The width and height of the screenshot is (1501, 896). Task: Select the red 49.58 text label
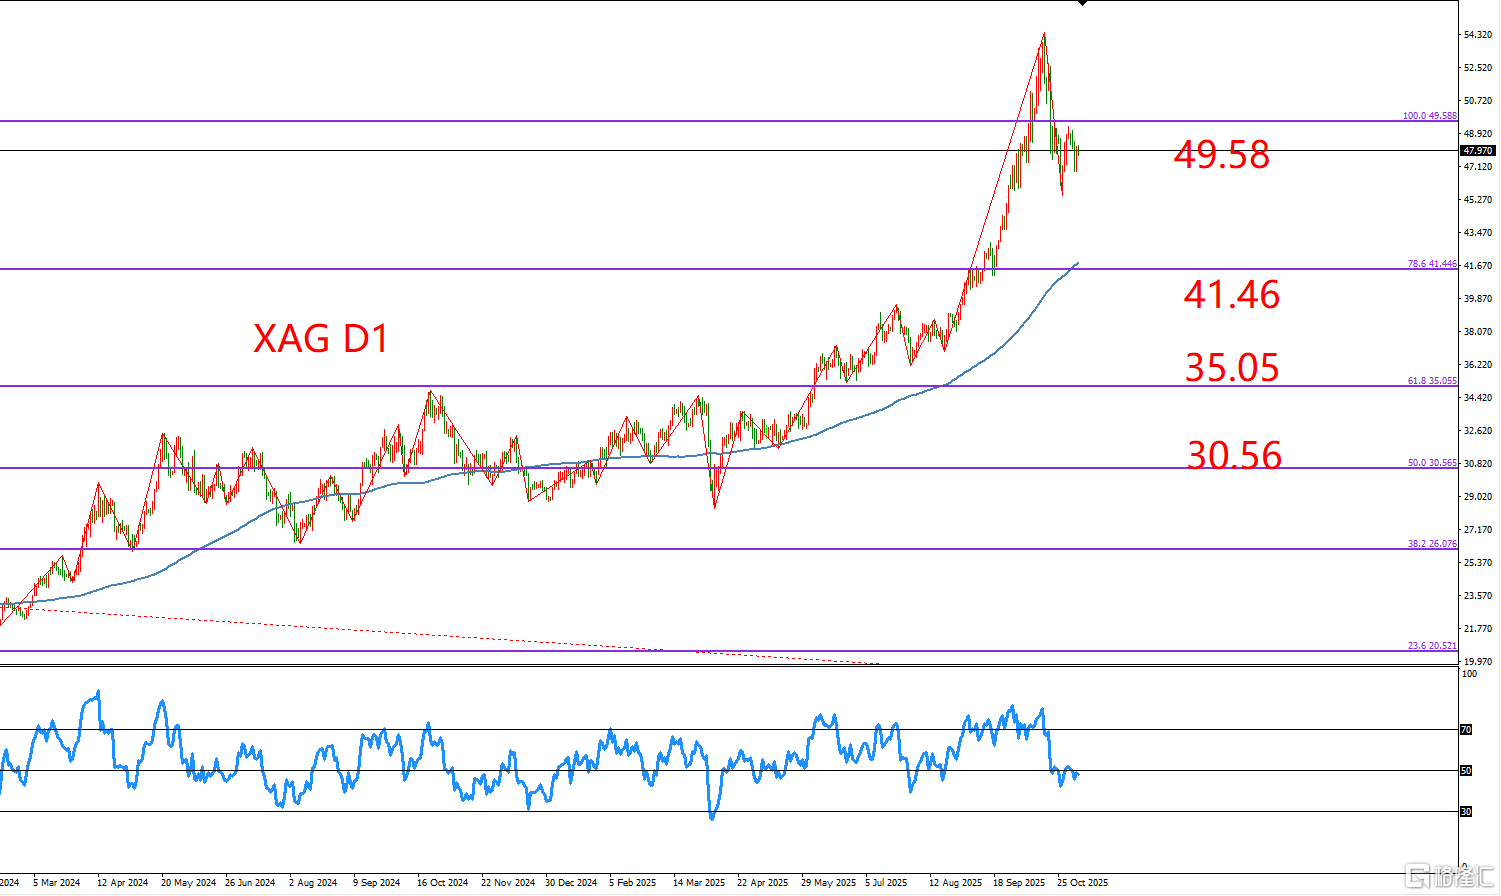click(x=1221, y=155)
